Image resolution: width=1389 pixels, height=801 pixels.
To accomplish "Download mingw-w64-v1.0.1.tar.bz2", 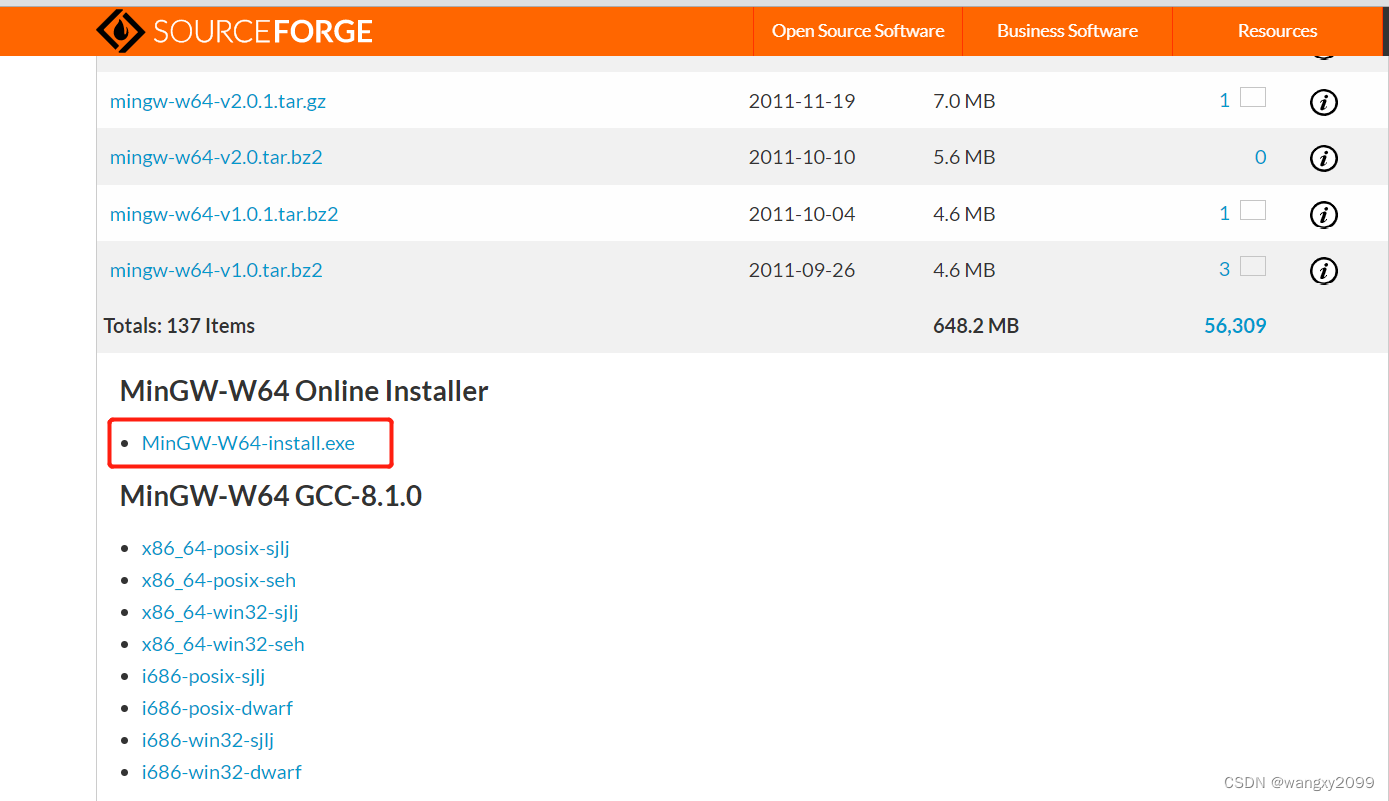I will tap(224, 214).
